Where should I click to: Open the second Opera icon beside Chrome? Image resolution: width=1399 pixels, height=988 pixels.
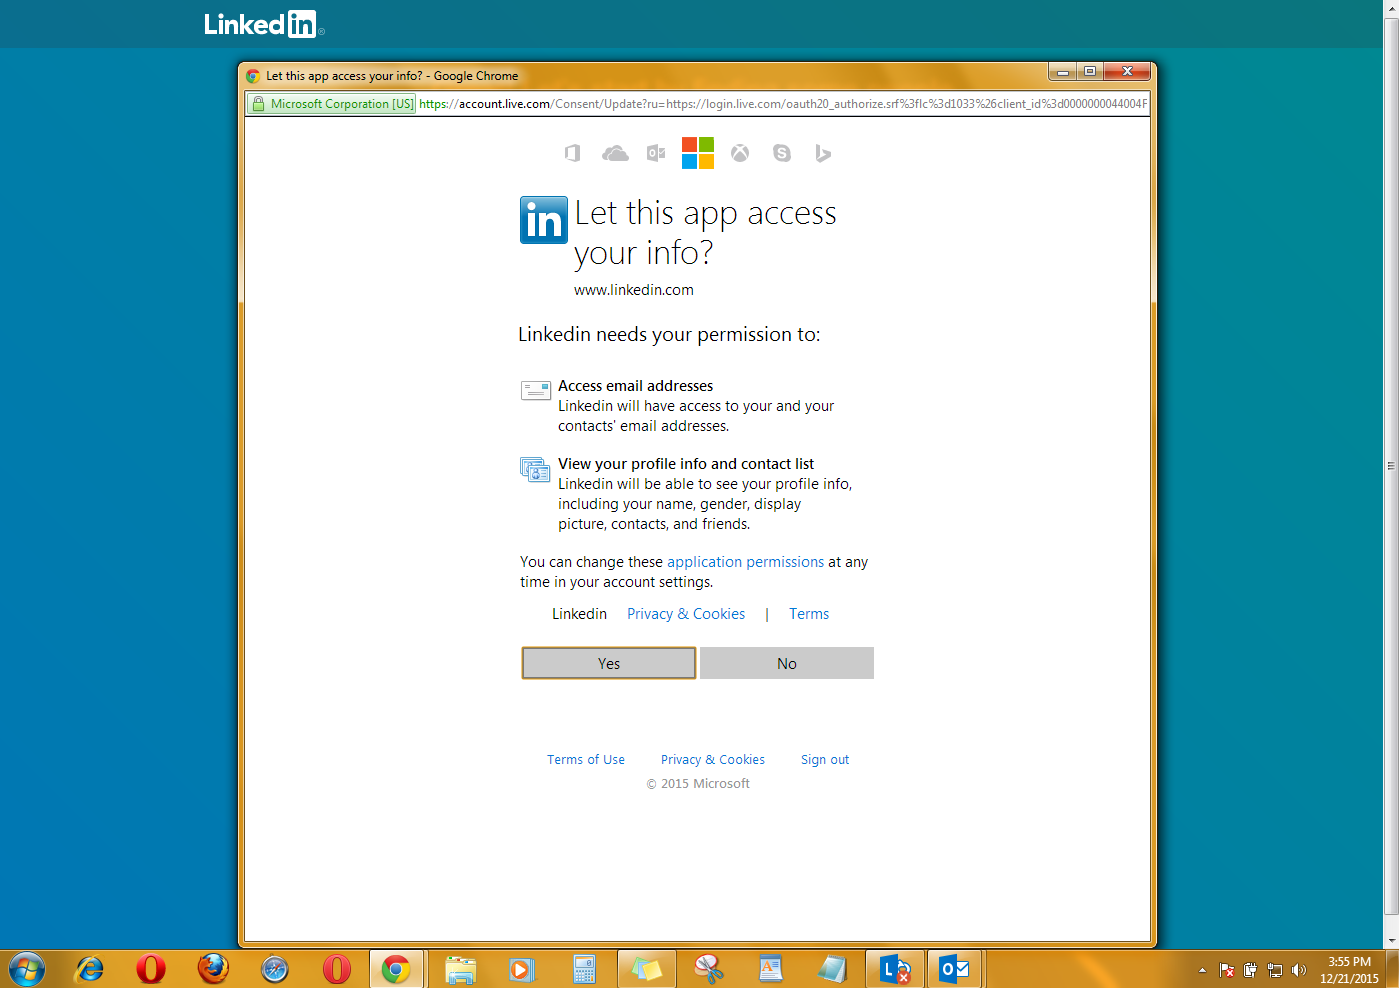tap(337, 969)
